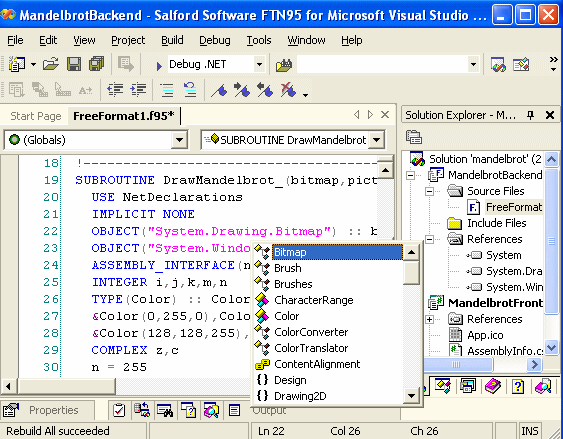
Task: Pin the Solution Explorer panel
Action: (530, 115)
